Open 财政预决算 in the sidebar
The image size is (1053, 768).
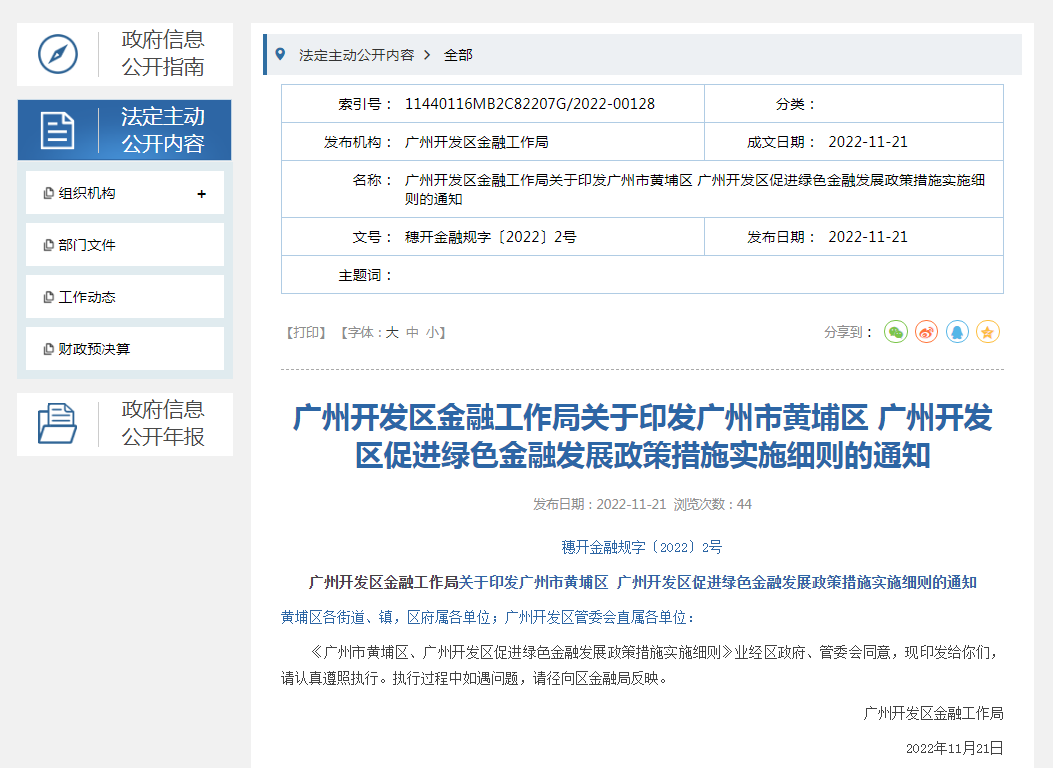[x=94, y=349]
